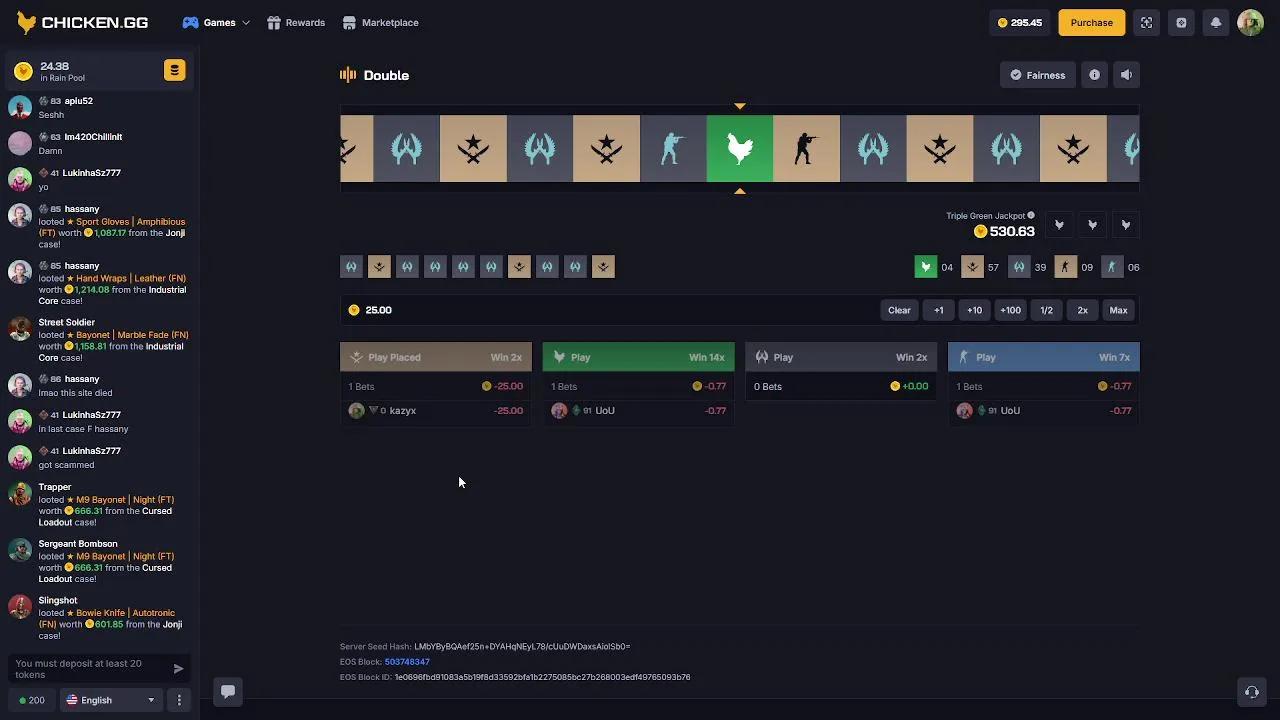The width and height of the screenshot is (1280, 720).
Task: Click the 200 online users indicator
Action: tap(32, 700)
